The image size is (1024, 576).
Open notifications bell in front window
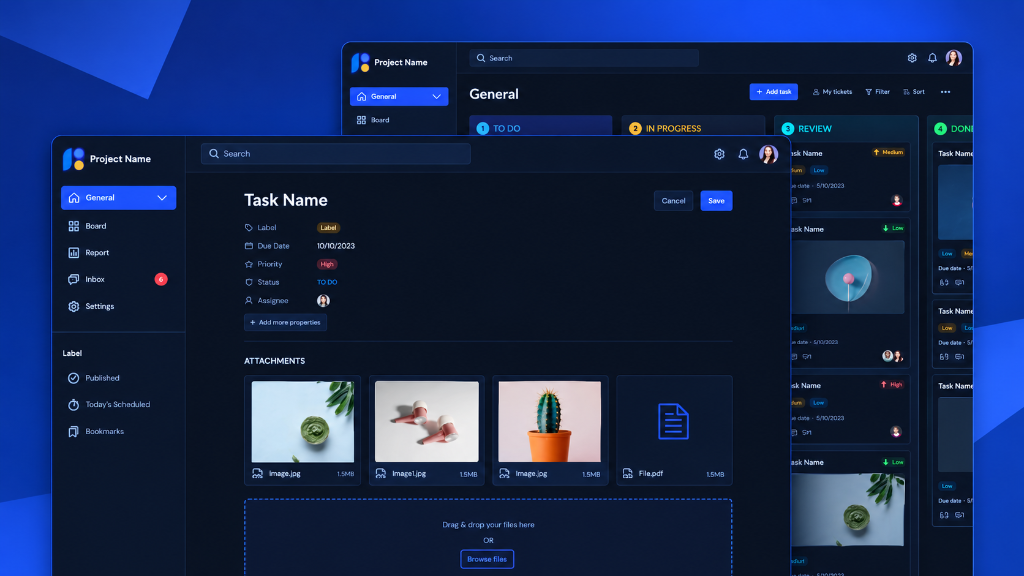tap(743, 154)
